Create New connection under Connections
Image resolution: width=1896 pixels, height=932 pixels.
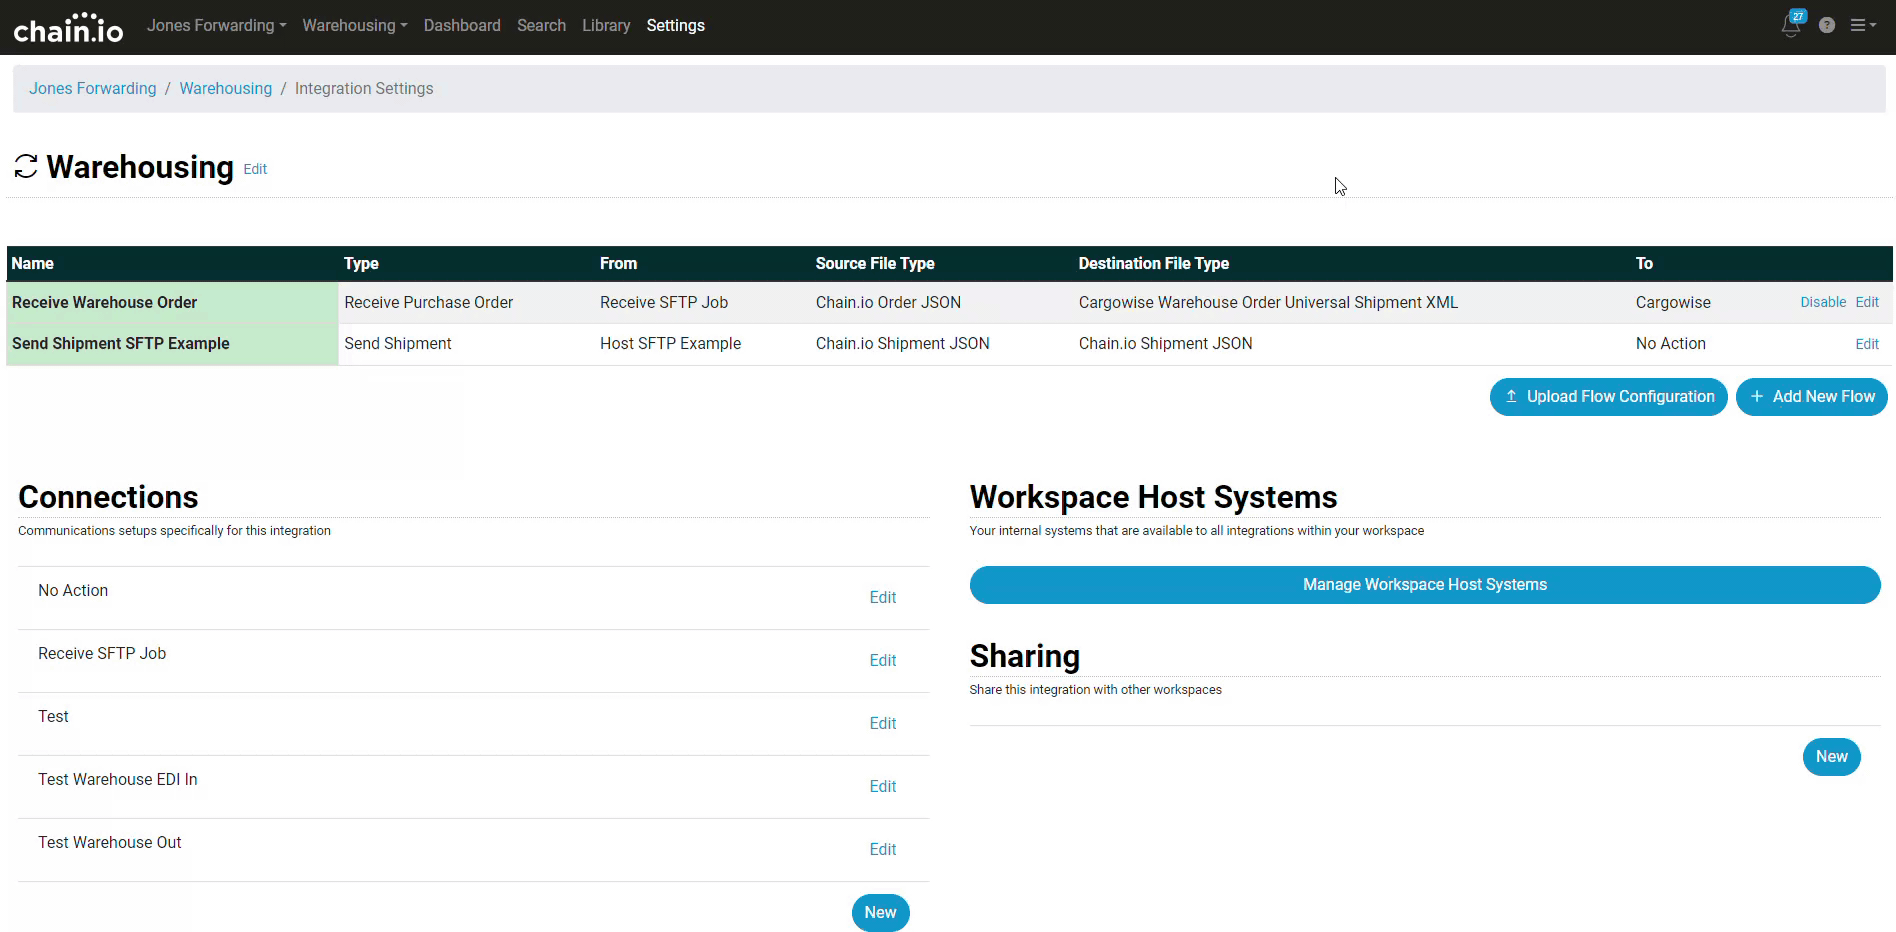pos(880,912)
